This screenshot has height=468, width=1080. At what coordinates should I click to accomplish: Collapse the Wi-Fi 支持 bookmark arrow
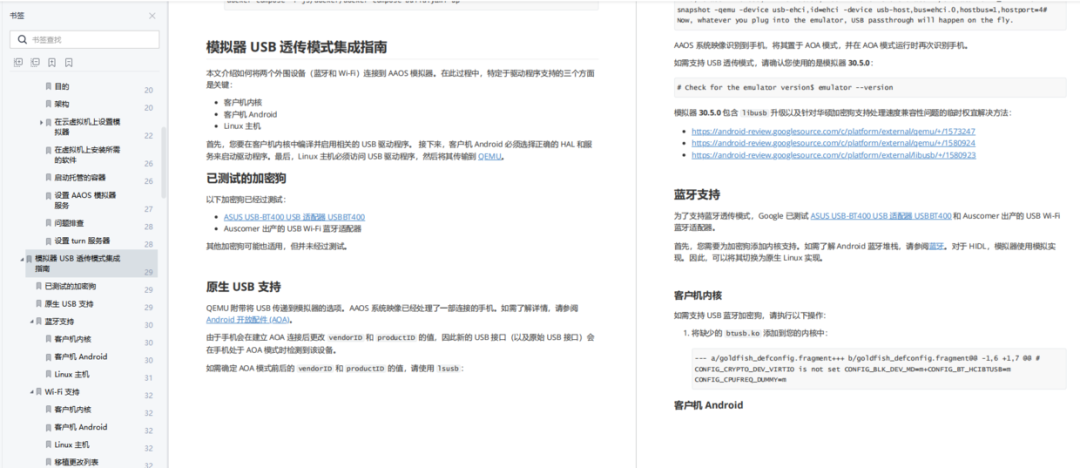tap(32, 392)
